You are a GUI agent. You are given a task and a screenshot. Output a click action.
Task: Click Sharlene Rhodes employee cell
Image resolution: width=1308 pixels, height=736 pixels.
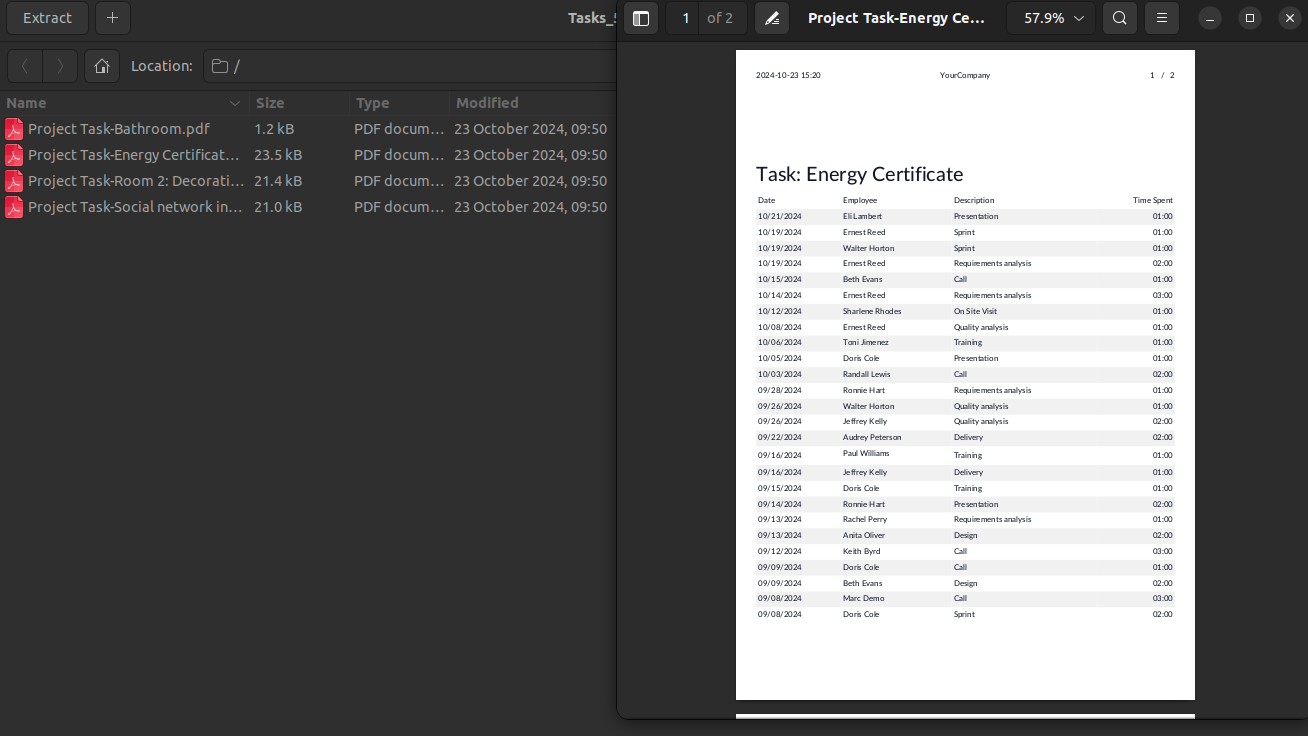(x=872, y=311)
